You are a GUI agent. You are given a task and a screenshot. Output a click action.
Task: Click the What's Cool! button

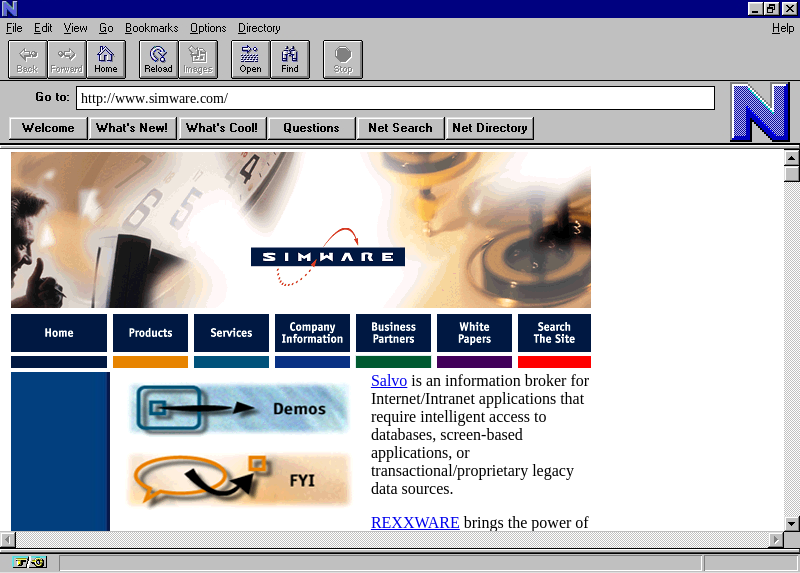pos(222,128)
